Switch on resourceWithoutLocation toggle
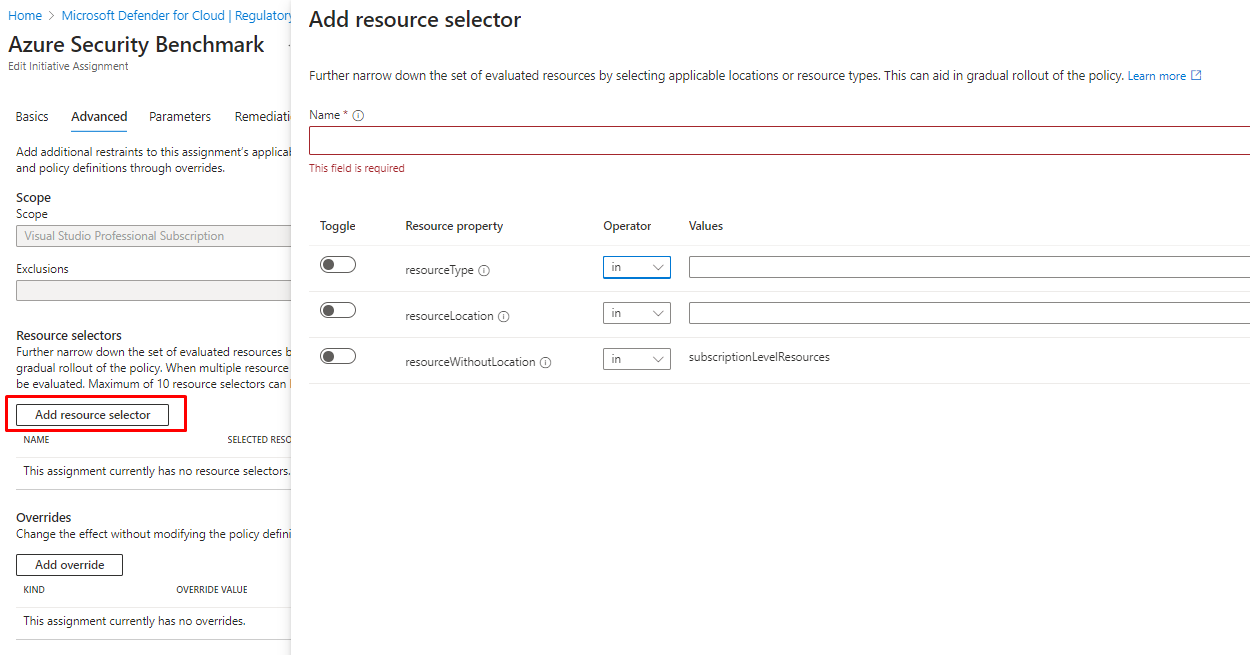 [x=338, y=357]
